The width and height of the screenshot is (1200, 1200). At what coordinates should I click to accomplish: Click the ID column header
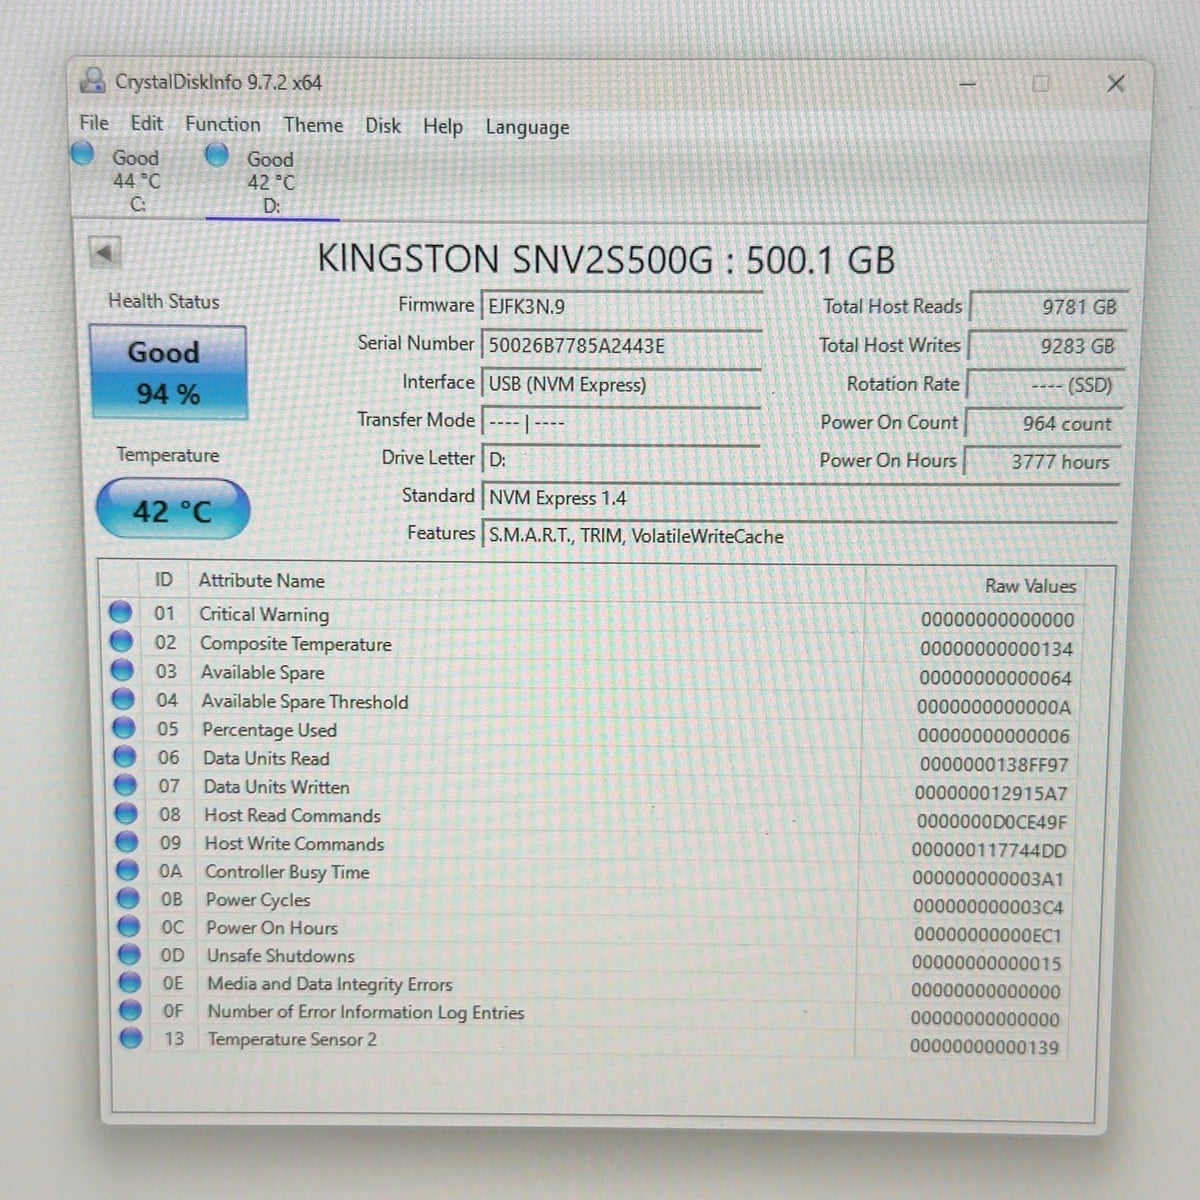click(x=163, y=580)
